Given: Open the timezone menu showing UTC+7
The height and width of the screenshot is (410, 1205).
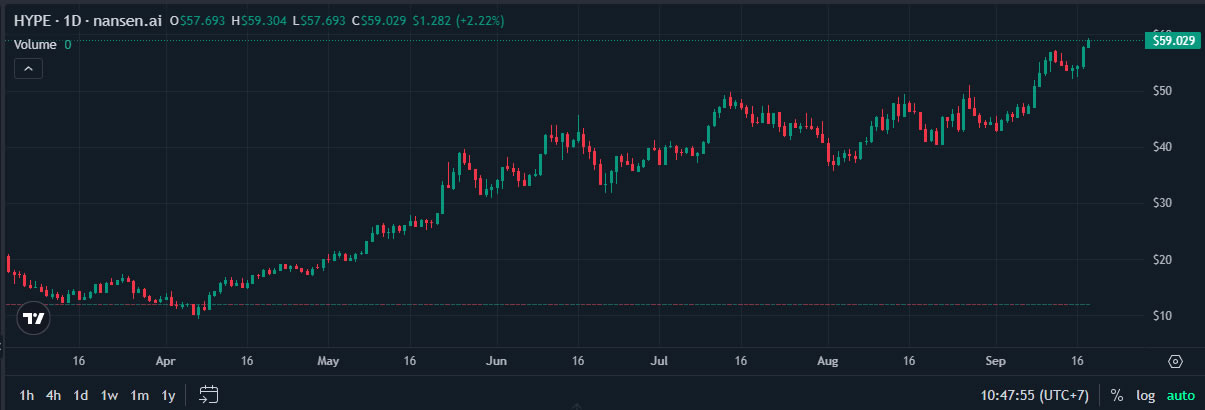Looking at the screenshot, I should (1037, 395).
